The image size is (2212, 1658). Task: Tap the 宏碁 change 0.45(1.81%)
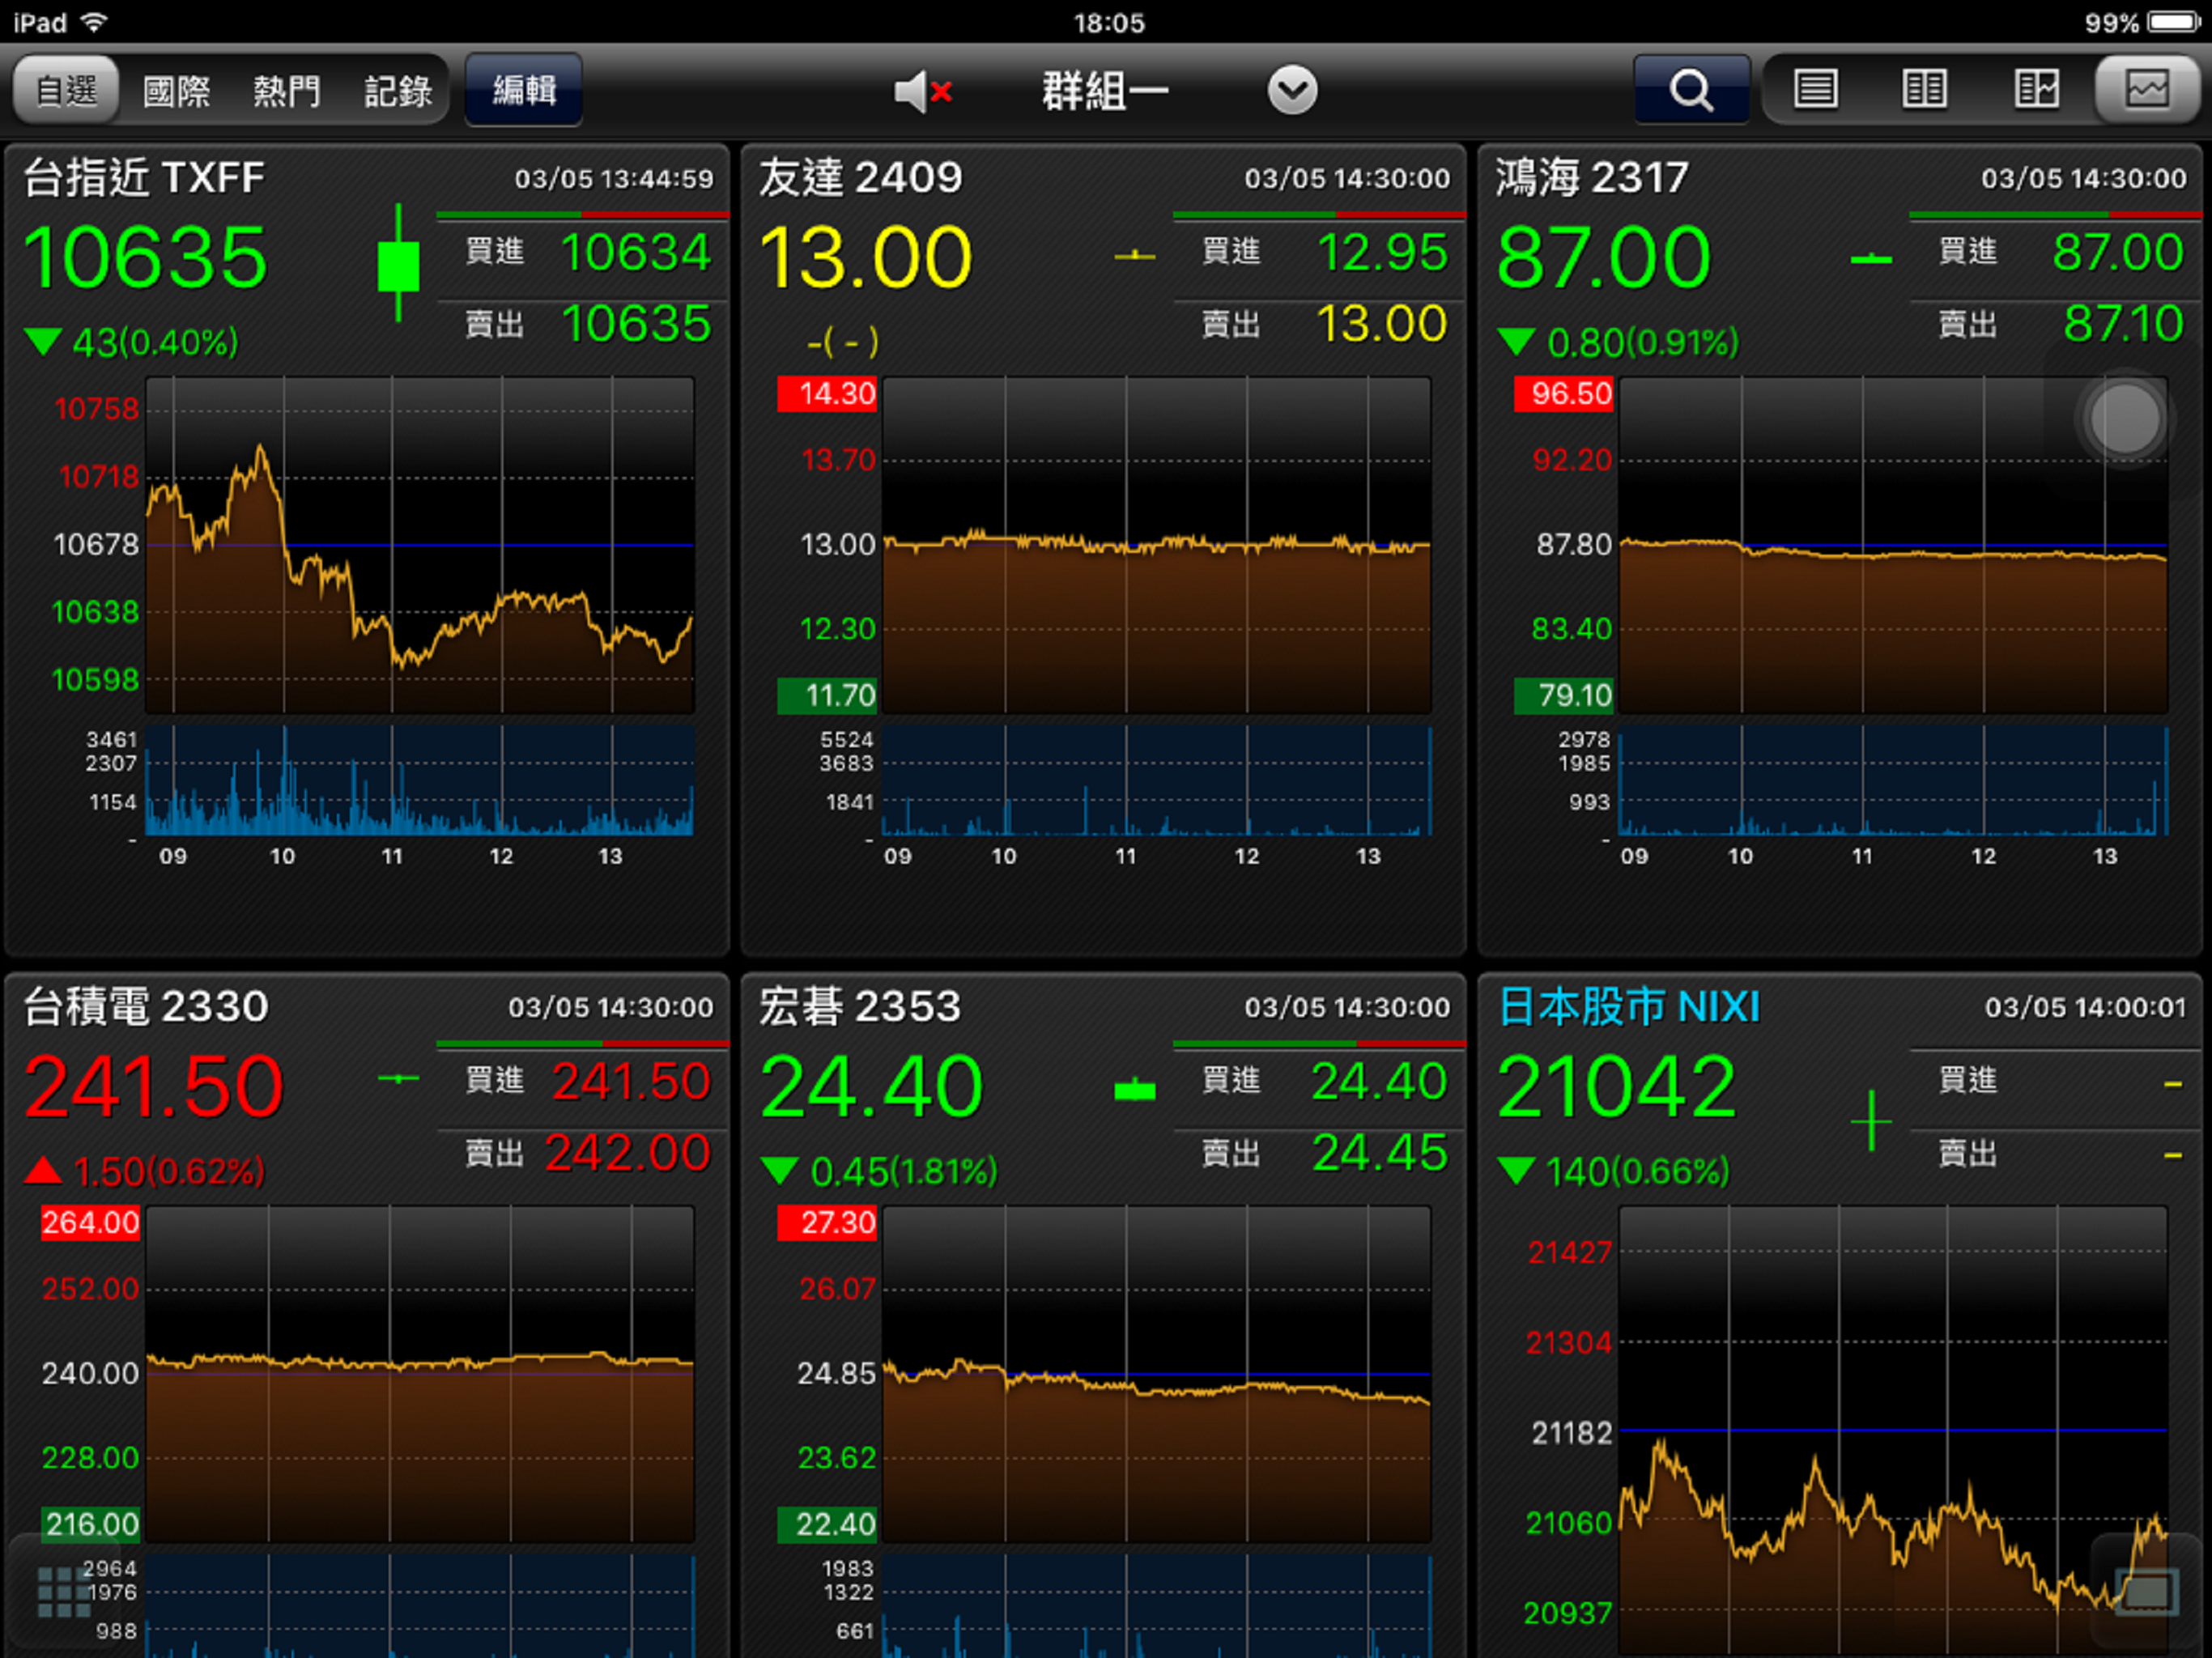(x=879, y=1171)
